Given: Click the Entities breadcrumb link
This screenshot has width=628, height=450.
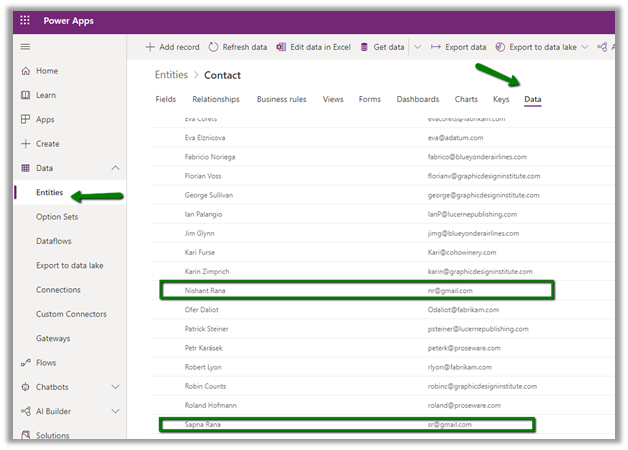Looking at the screenshot, I should pyautogui.click(x=171, y=75).
